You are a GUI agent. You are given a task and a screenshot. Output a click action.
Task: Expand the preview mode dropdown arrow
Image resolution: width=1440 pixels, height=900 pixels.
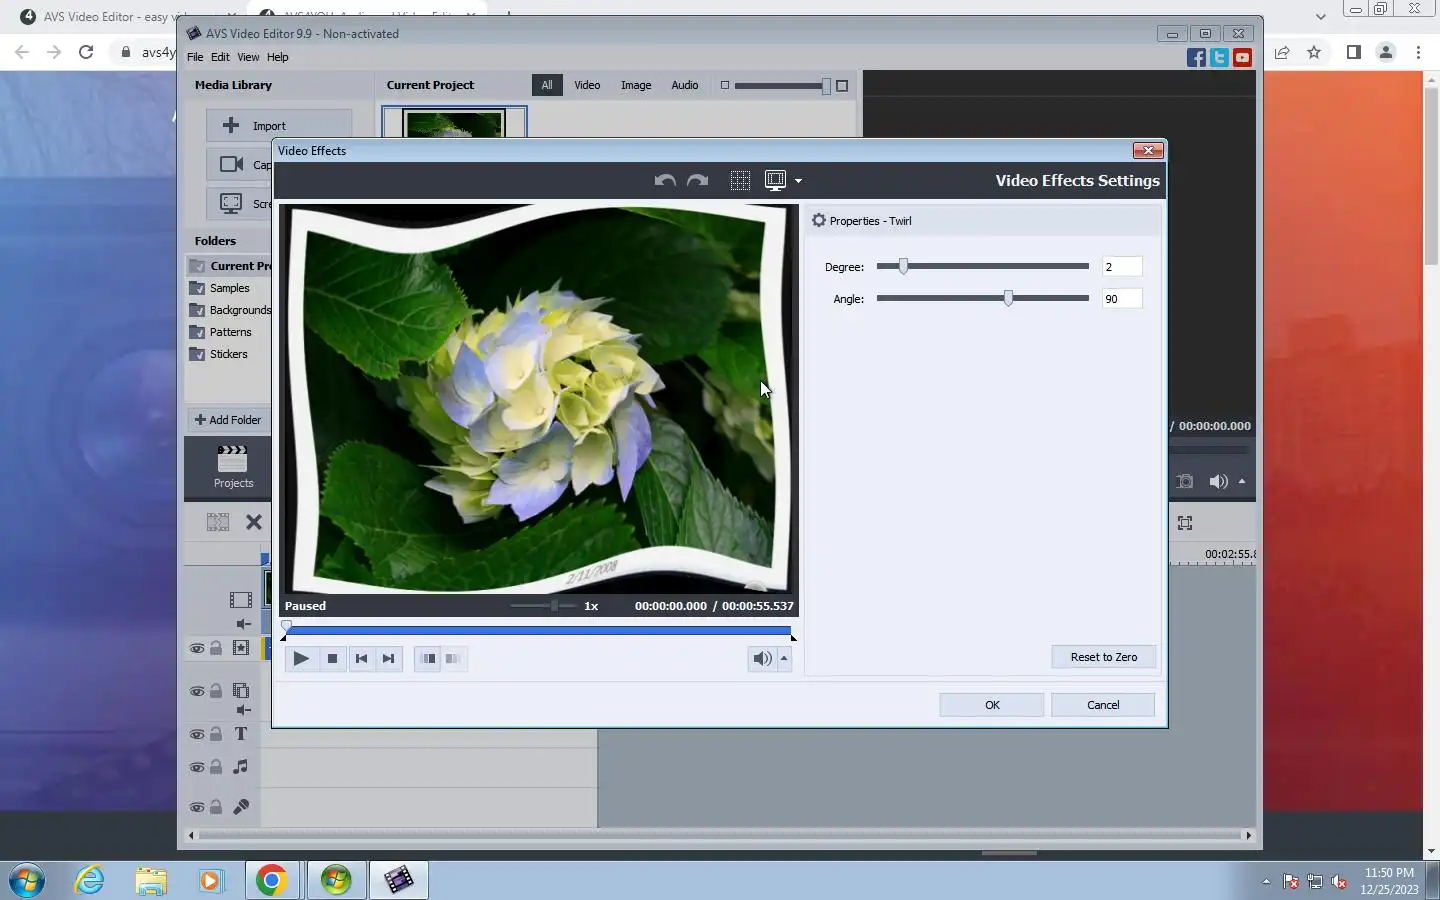pyautogui.click(x=798, y=181)
